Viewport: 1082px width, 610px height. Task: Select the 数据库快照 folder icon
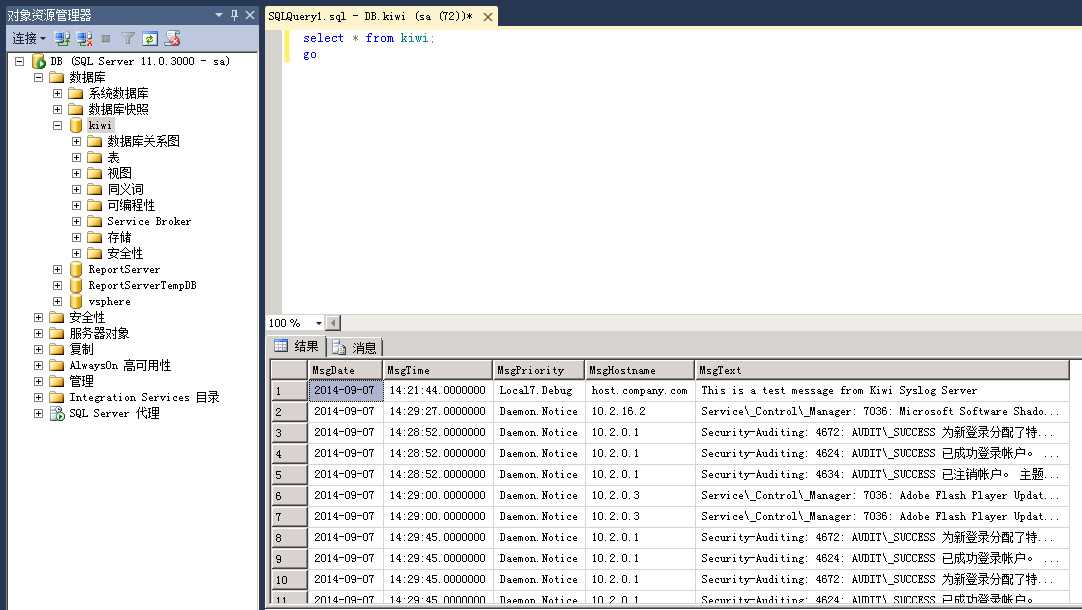click(76, 109)
